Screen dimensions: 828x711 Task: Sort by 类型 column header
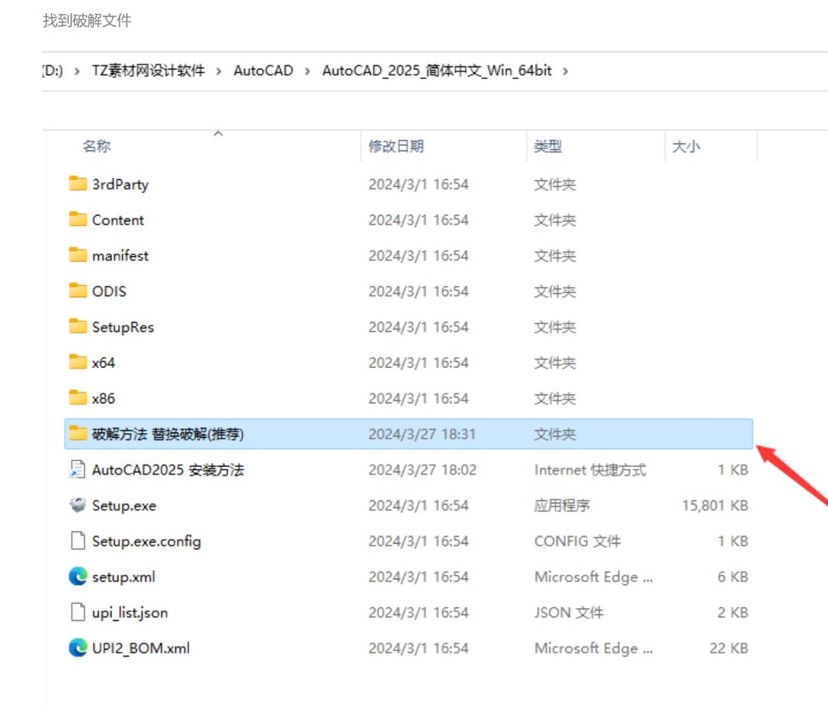click(x=548, y=146)
